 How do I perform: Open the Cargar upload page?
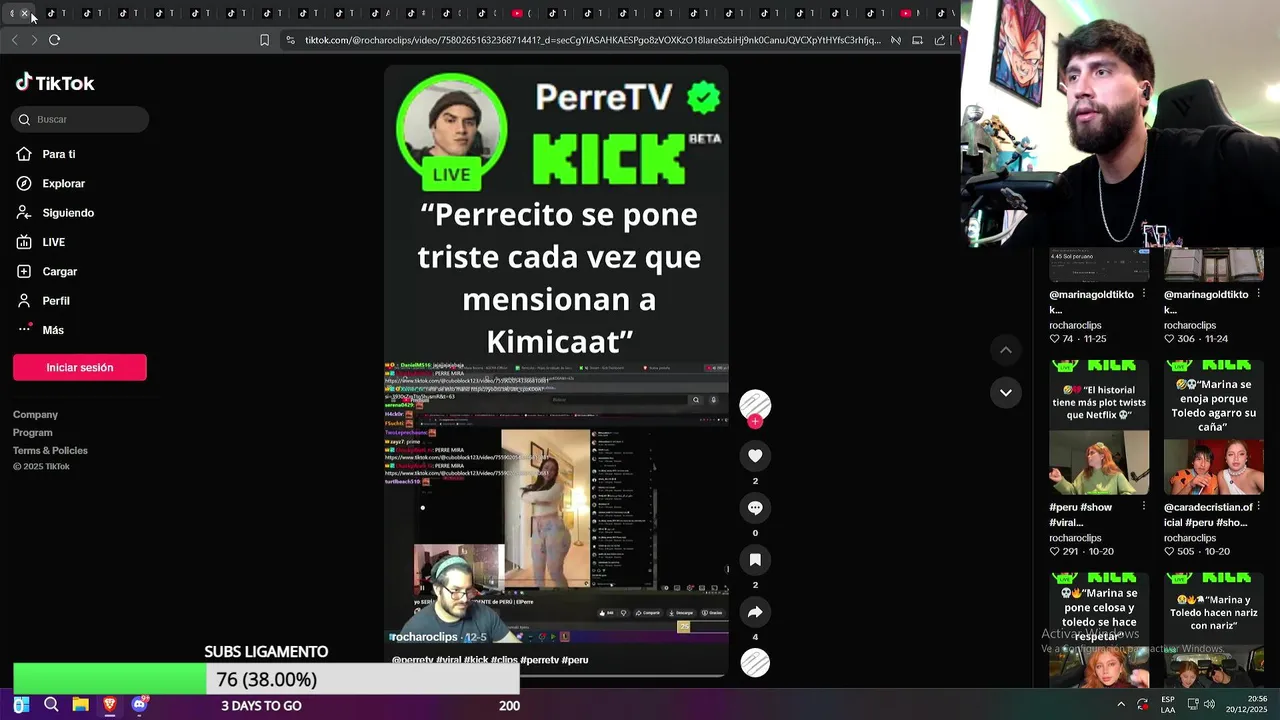point(47,271)
